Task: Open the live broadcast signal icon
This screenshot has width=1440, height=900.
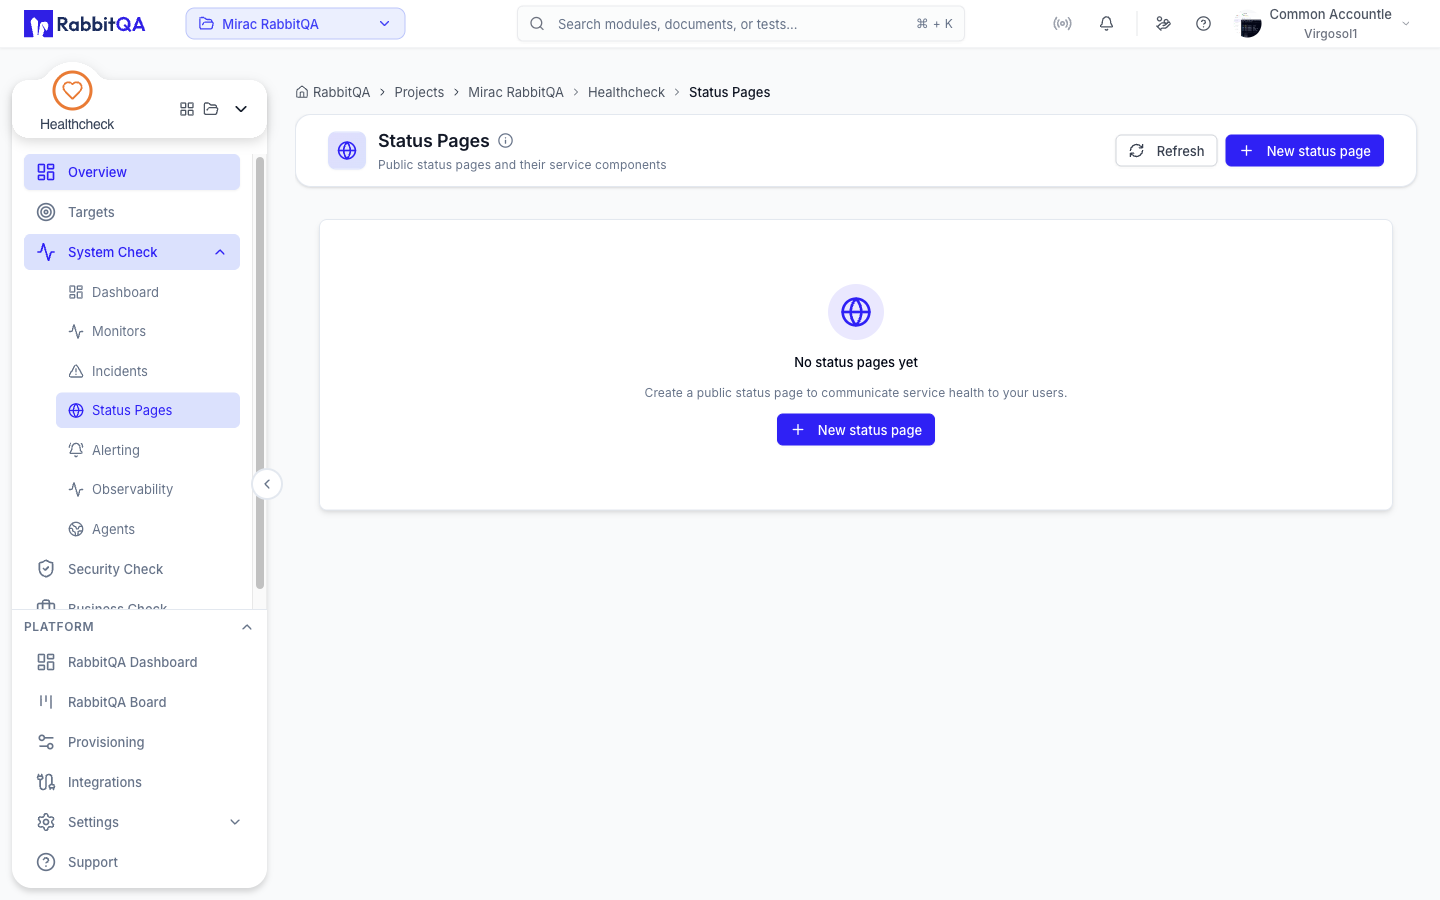Action: pyautogui.click(x=1062, y=24)
